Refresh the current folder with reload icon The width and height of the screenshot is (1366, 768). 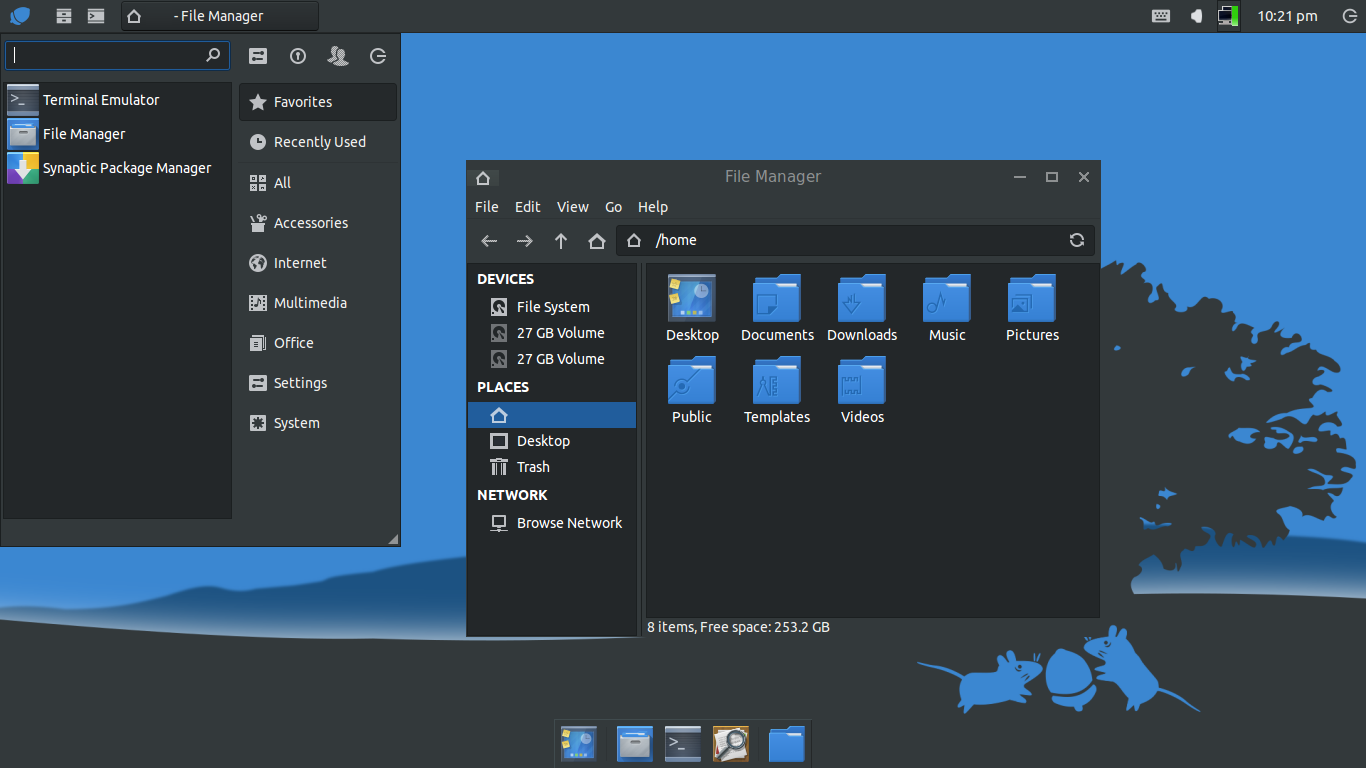(1077, 240)
